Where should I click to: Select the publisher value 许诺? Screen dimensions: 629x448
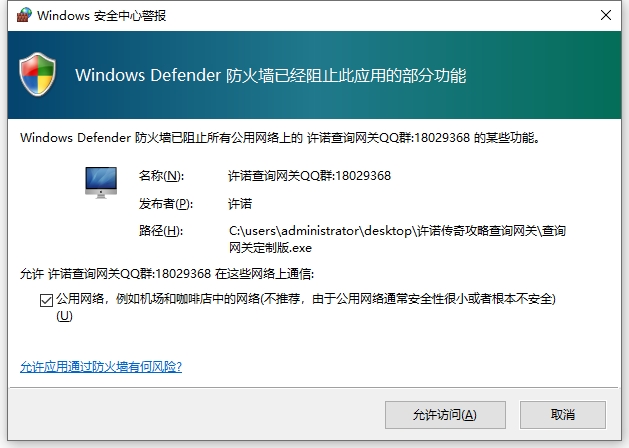[240, 204]
